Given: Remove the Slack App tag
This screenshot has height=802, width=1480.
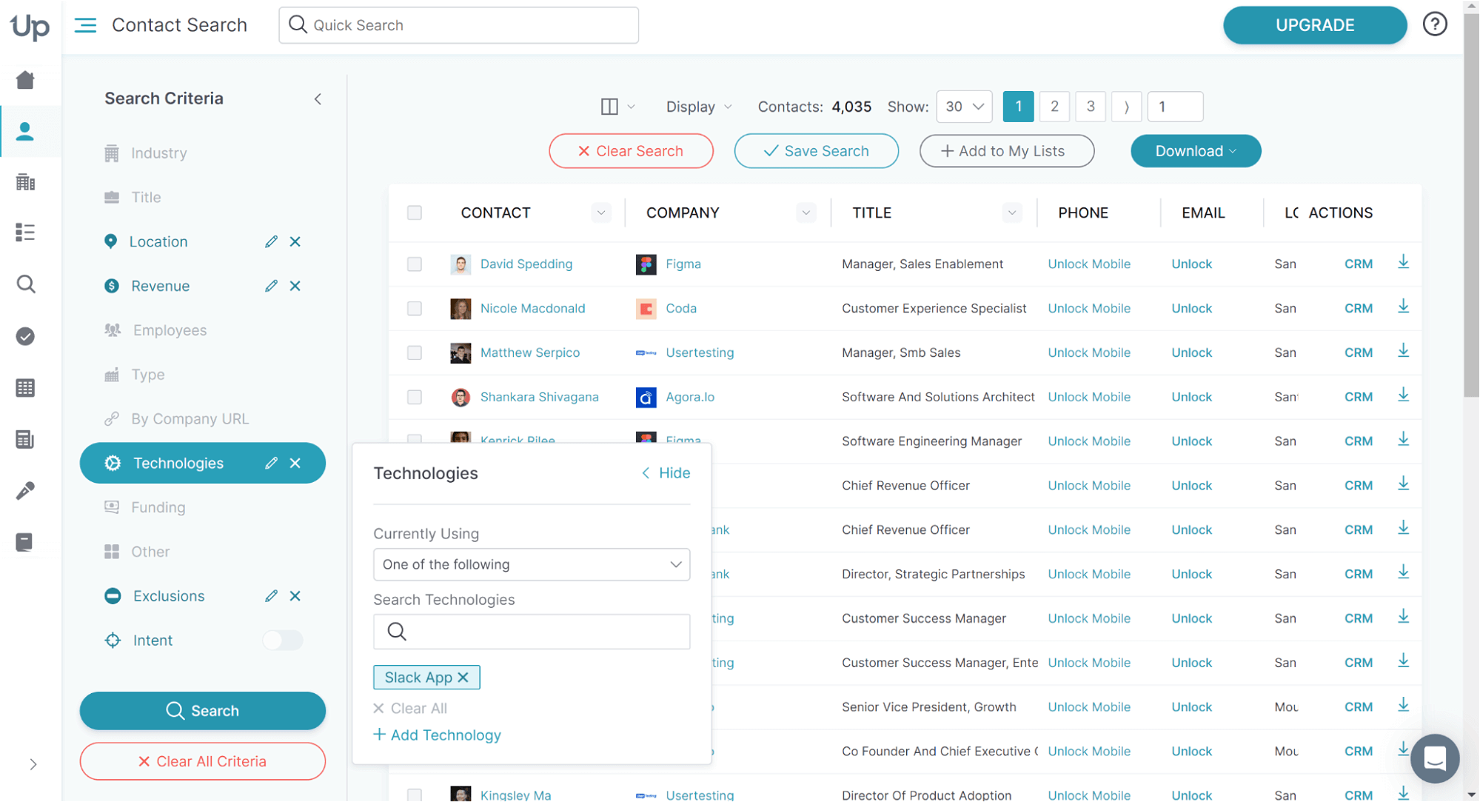Looking at the screenshot, I should [463, 677].
